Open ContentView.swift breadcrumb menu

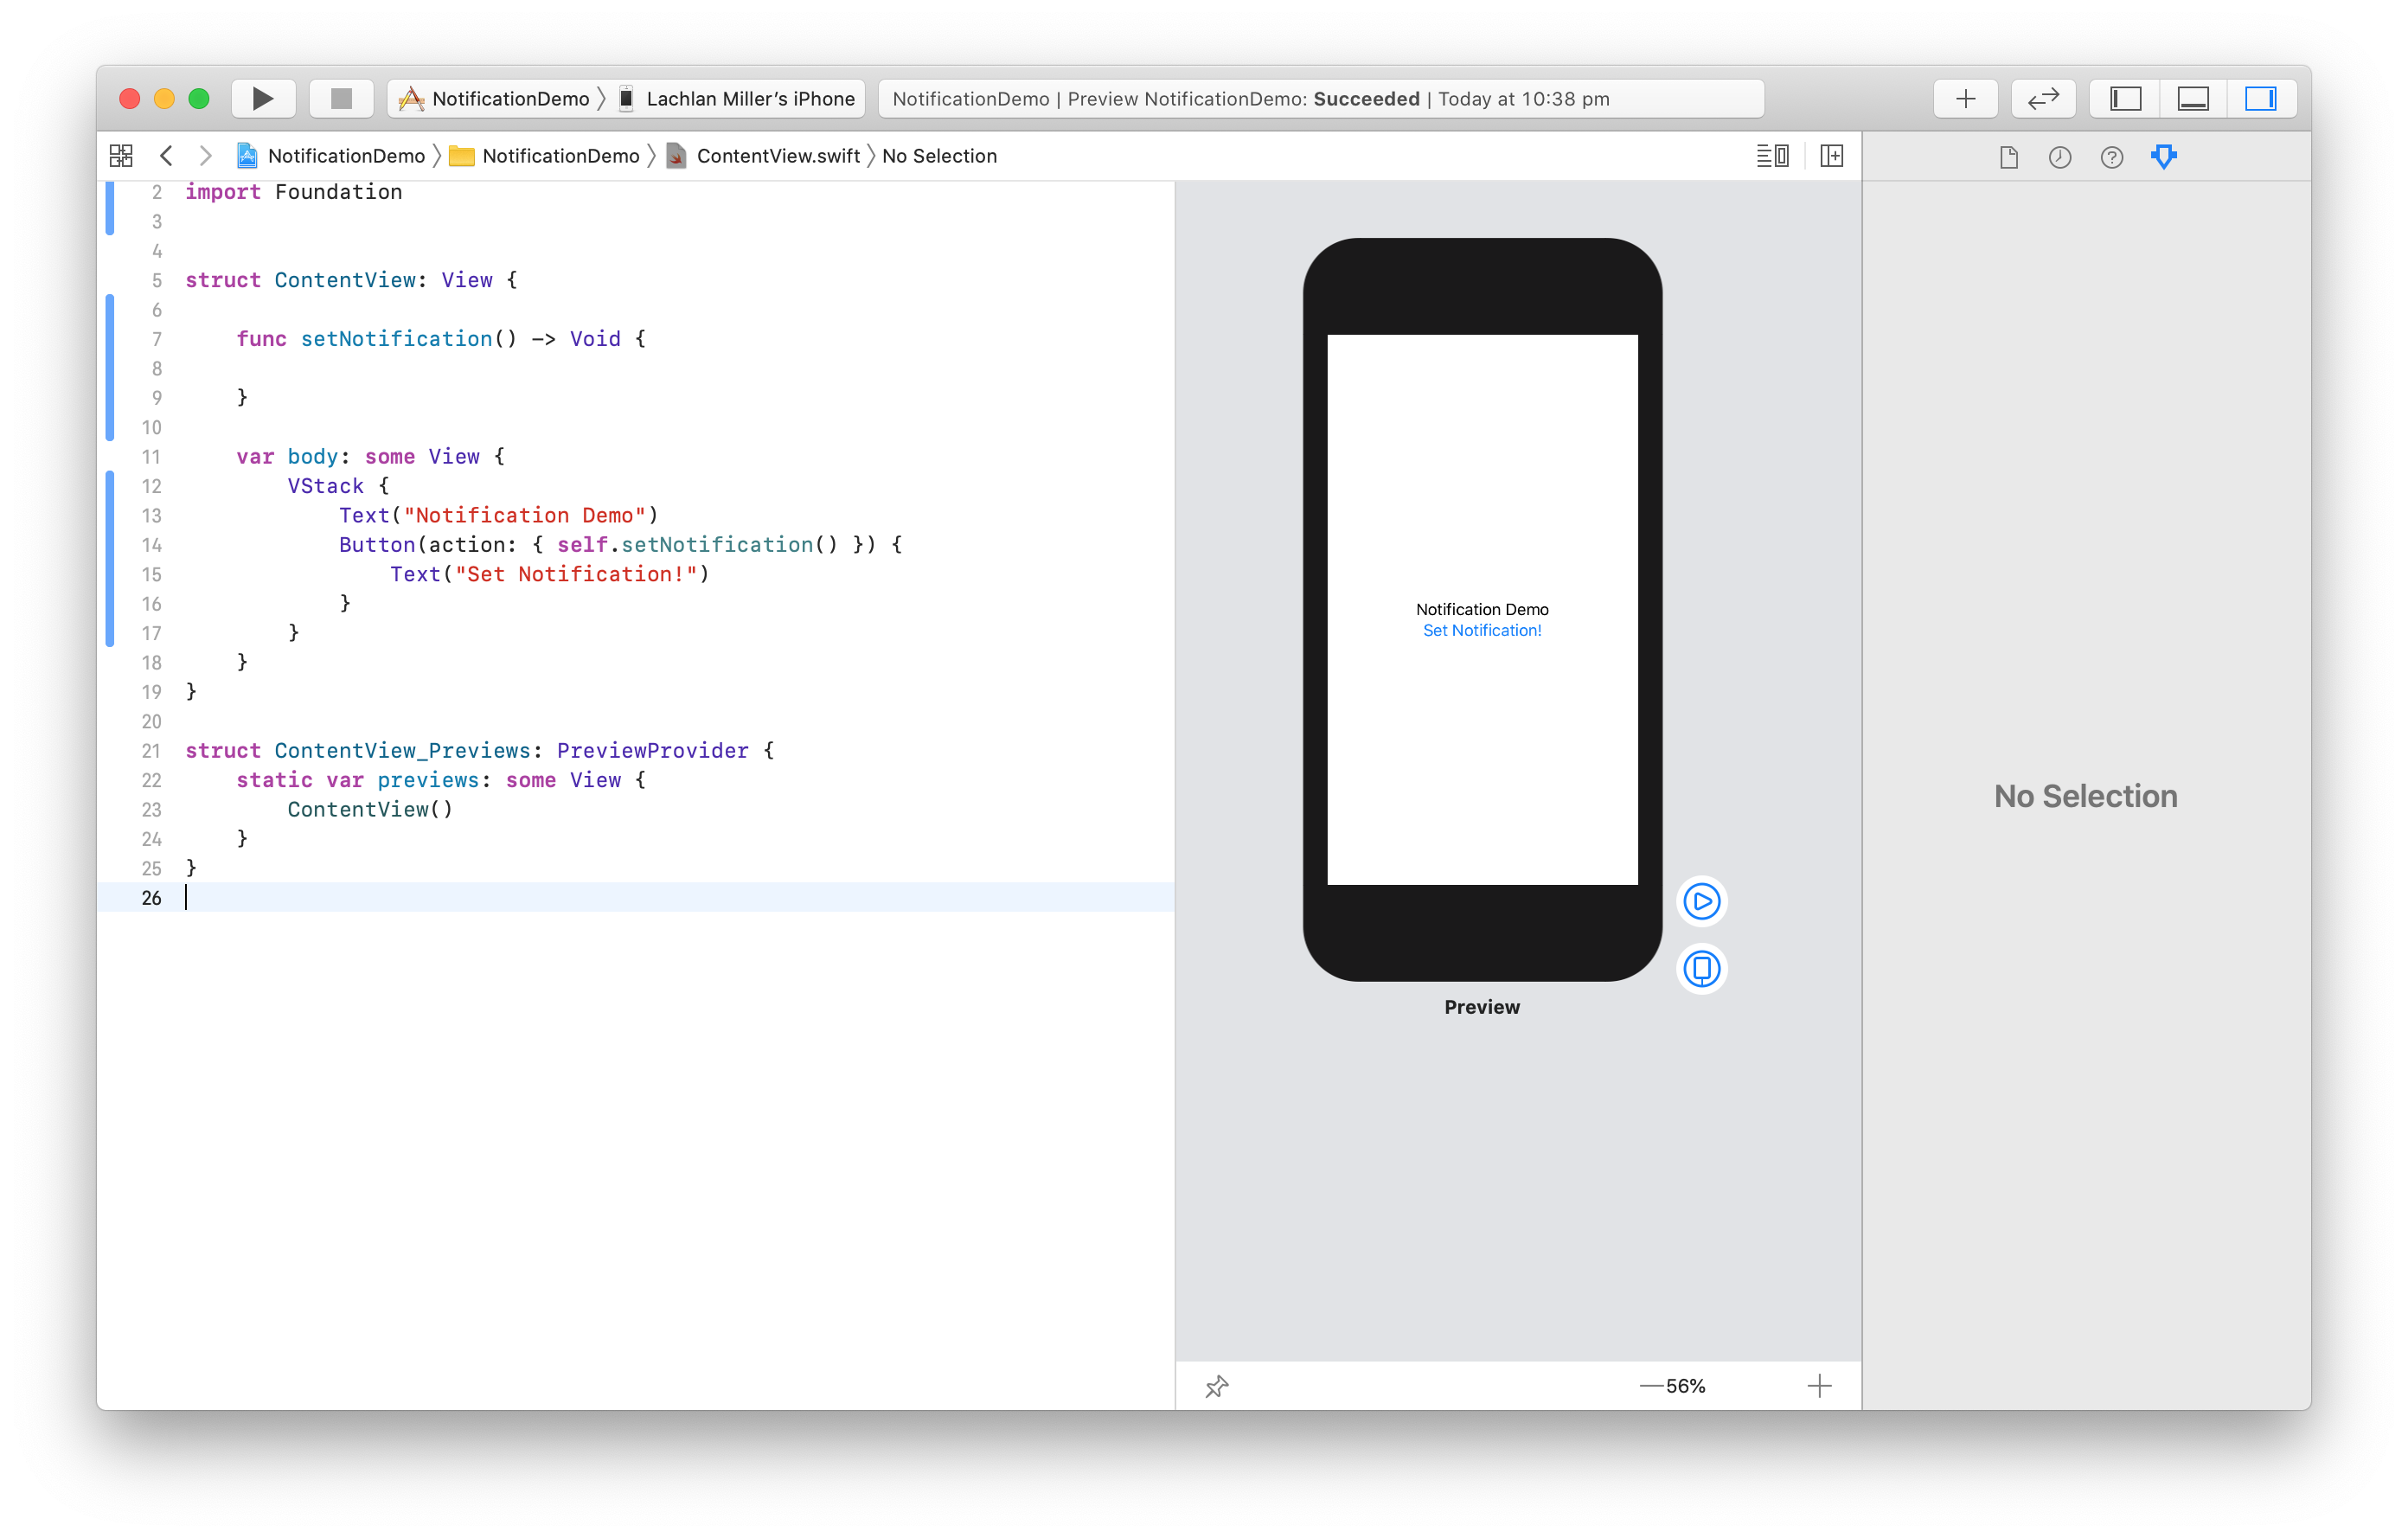pyautogui.click(x=777, y=156)
